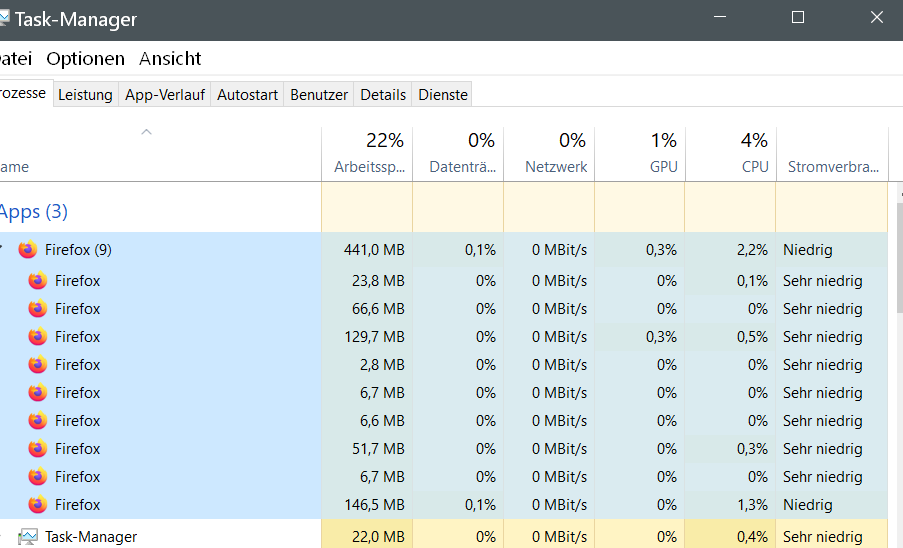Open the Dienste tab
903x548 pixels.
click(x=443, y=95)
